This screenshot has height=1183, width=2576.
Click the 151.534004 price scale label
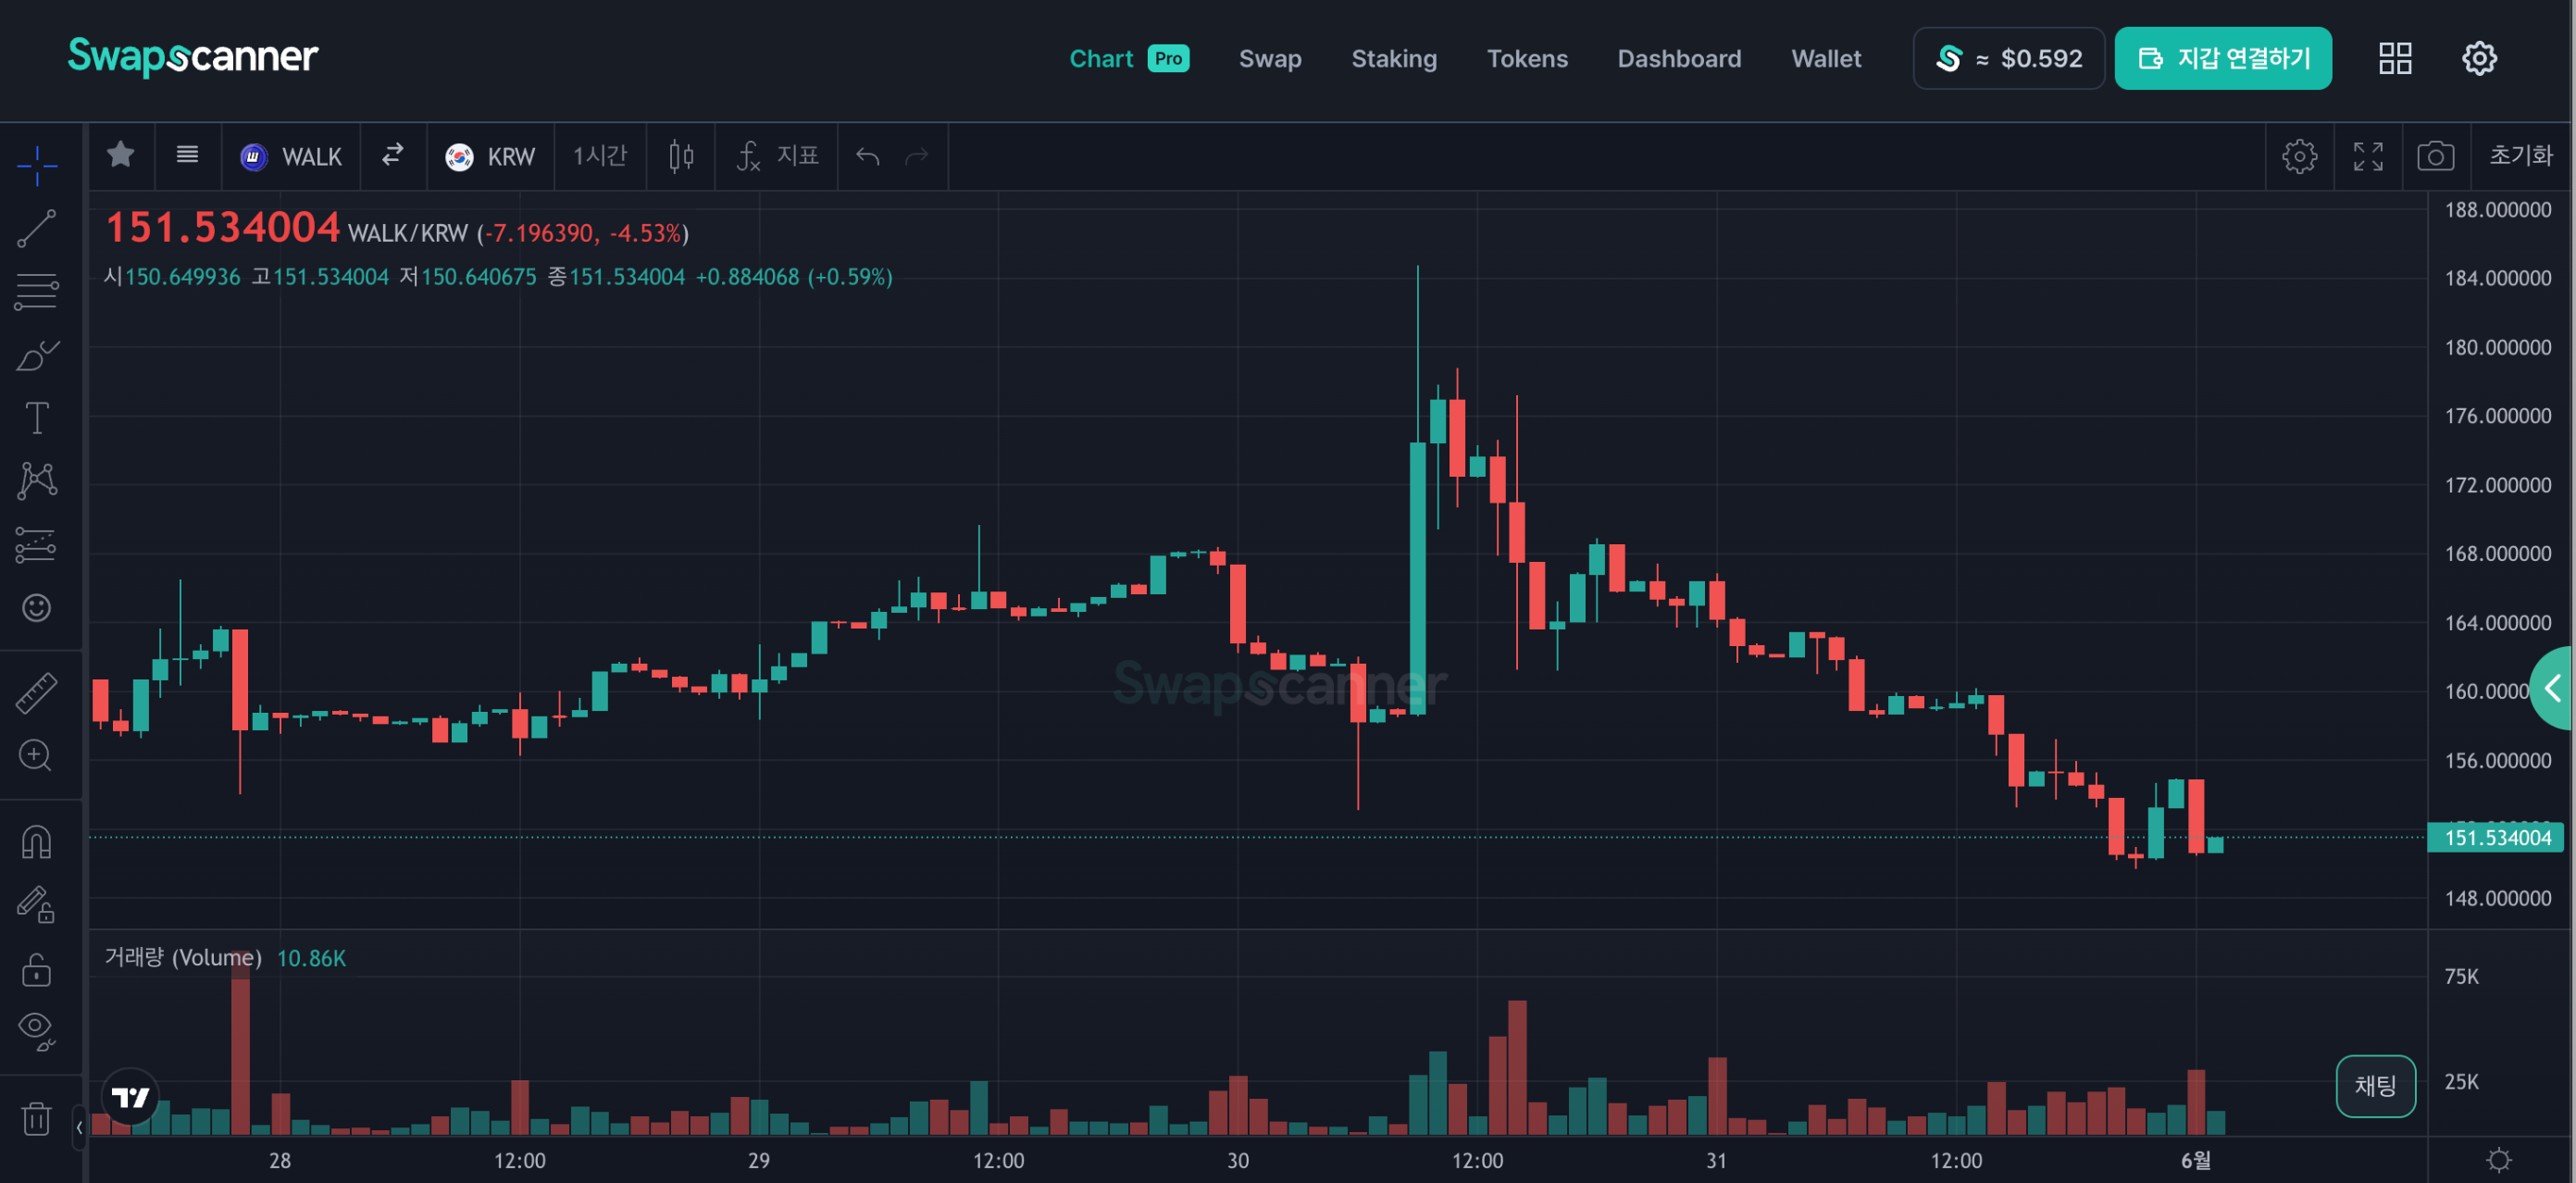point(2496,838)
